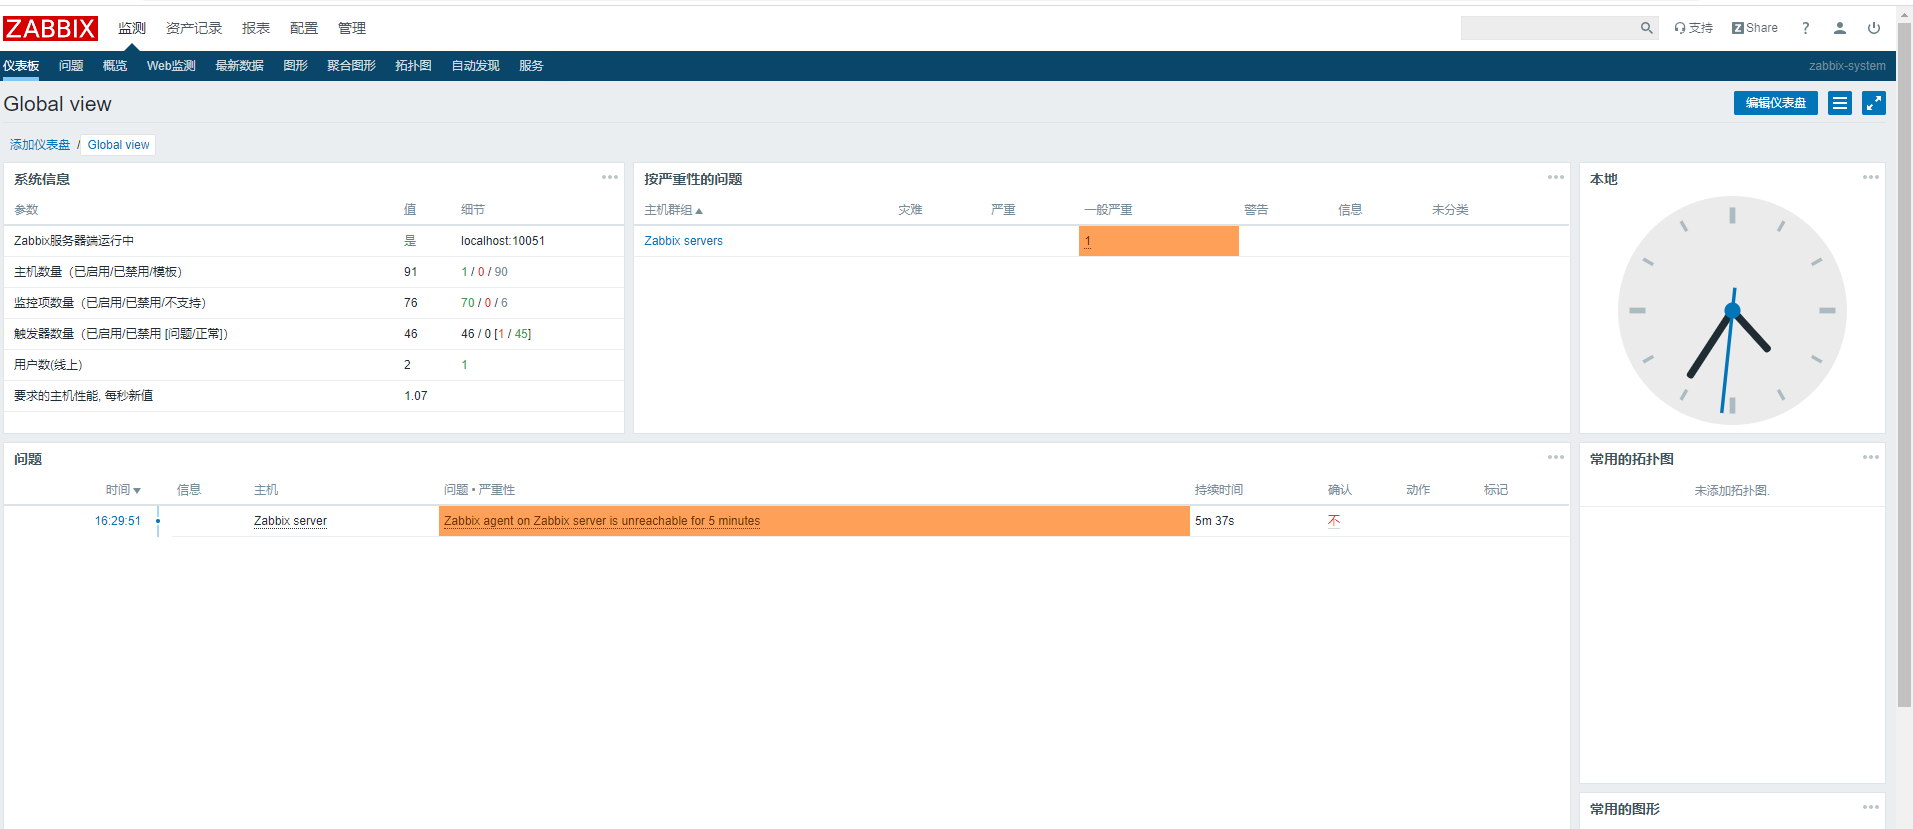Click the red 不 acknowledge status

1334,521
